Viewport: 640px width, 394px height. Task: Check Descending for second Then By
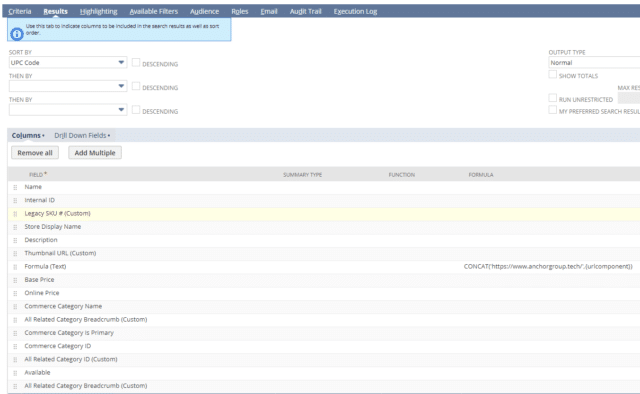[136, 110]
